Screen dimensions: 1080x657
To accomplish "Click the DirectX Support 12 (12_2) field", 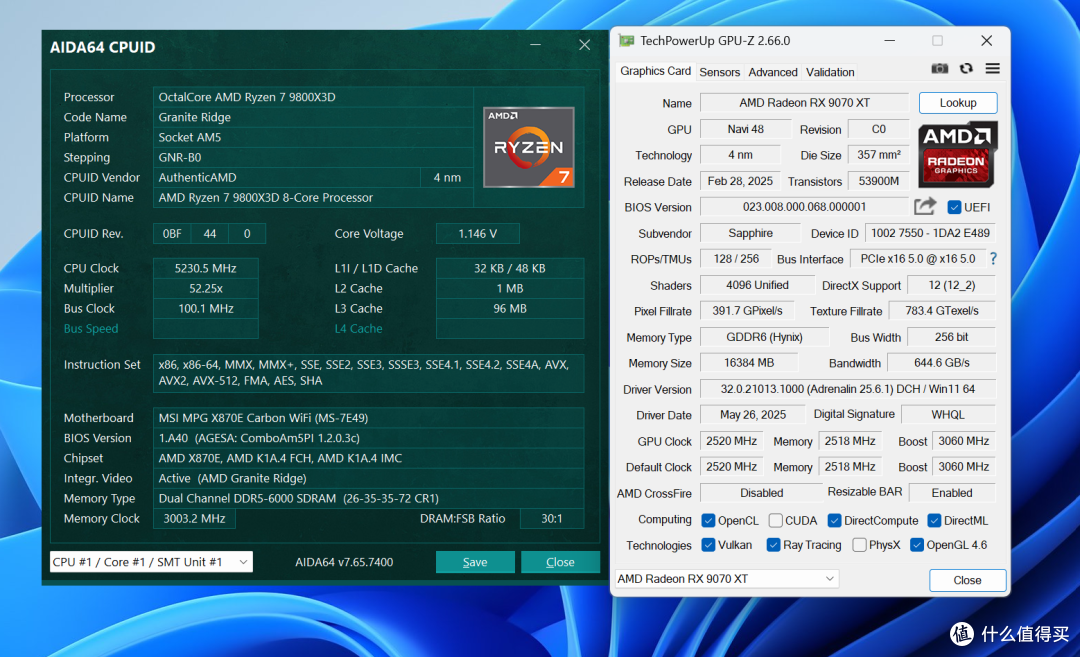I will [x=952, y=285].
